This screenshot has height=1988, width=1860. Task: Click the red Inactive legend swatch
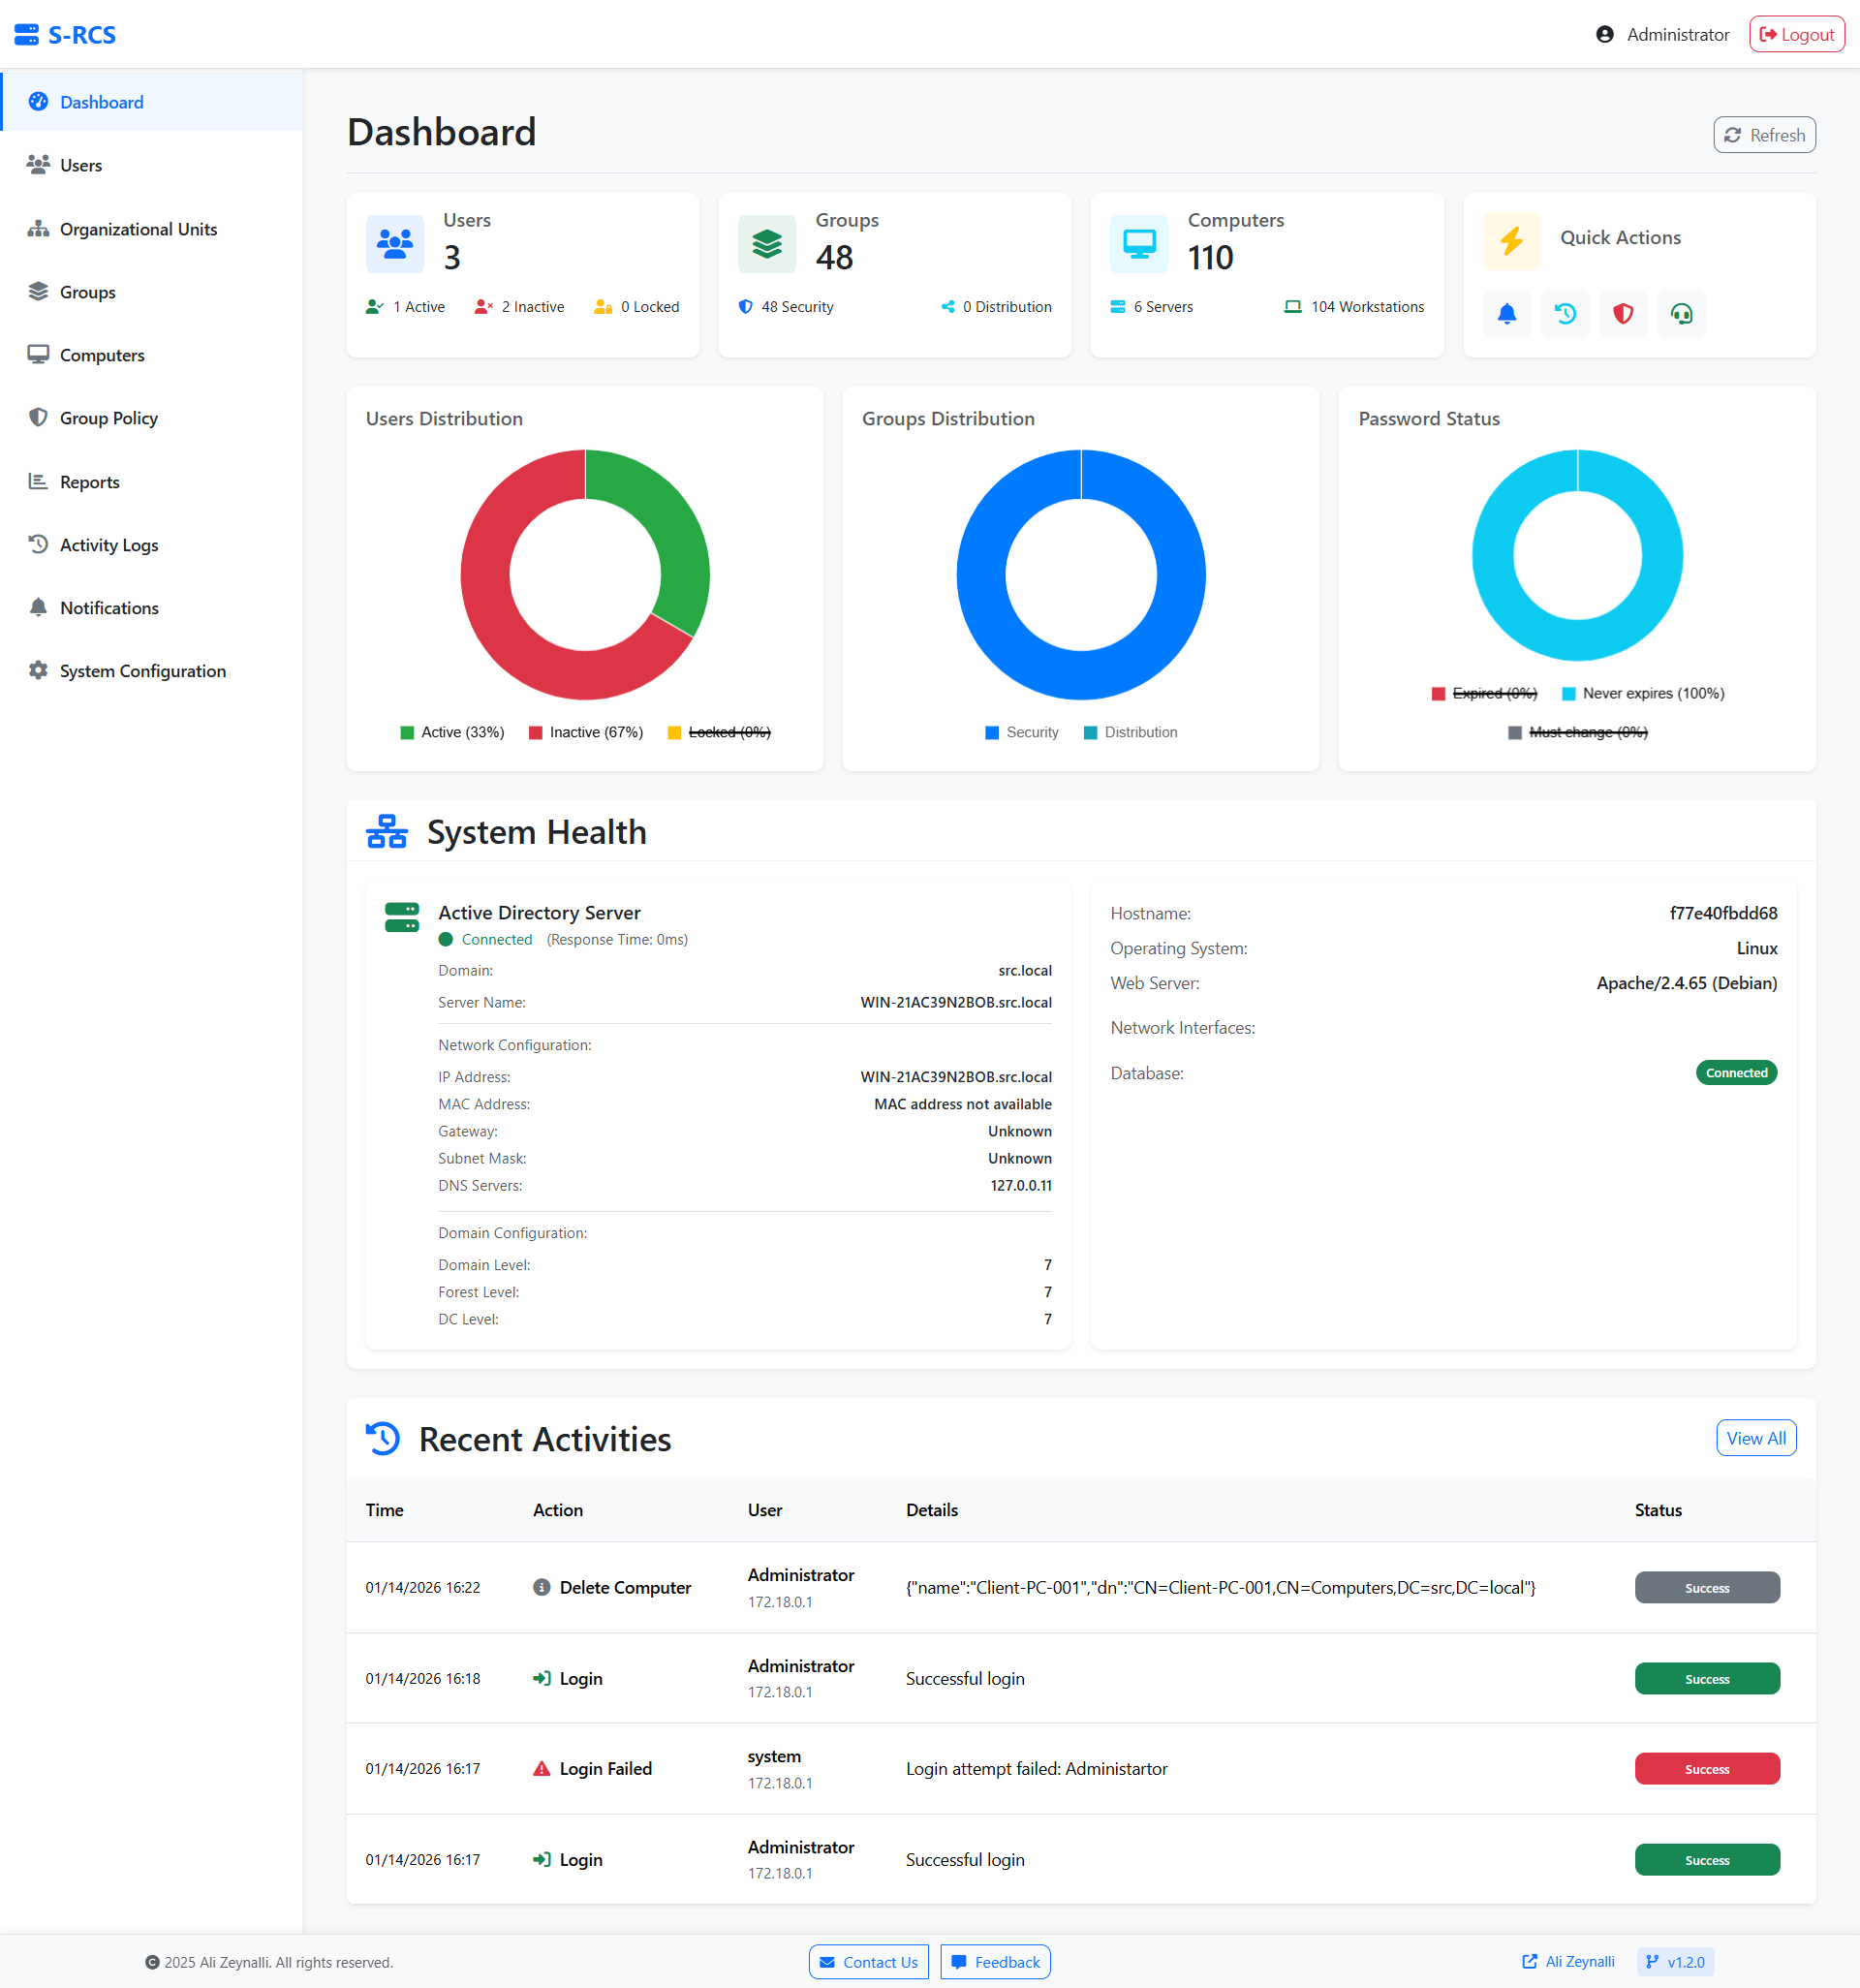pos(536,732)
